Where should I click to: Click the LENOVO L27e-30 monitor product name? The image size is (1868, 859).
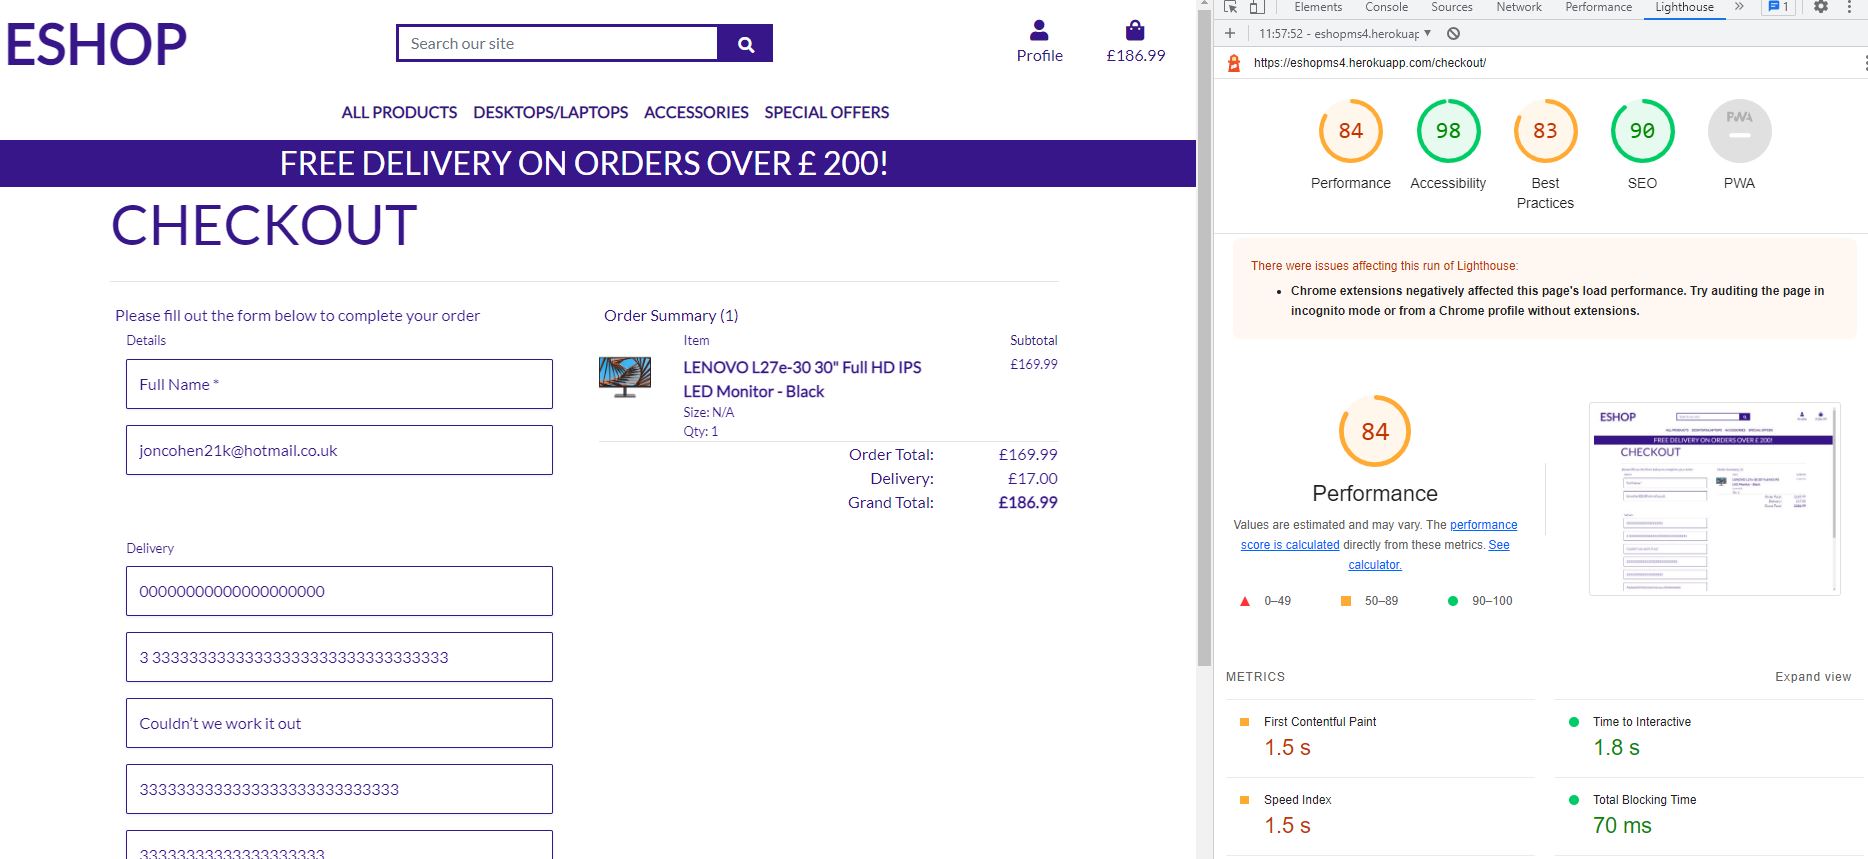click(x=802, y=379)
